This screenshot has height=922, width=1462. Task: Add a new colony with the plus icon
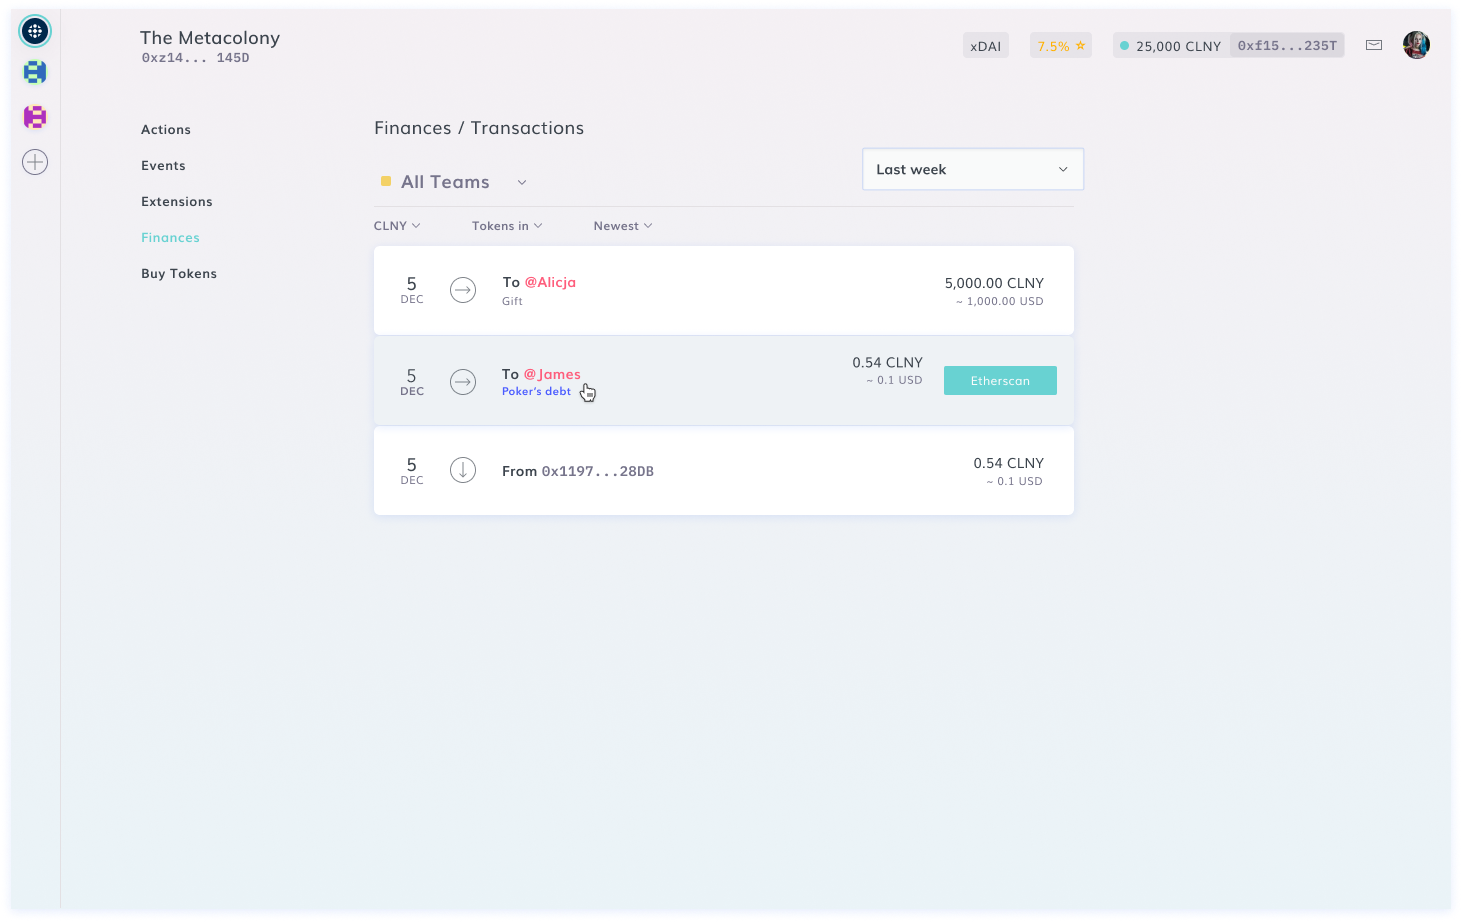click(35, 162)
